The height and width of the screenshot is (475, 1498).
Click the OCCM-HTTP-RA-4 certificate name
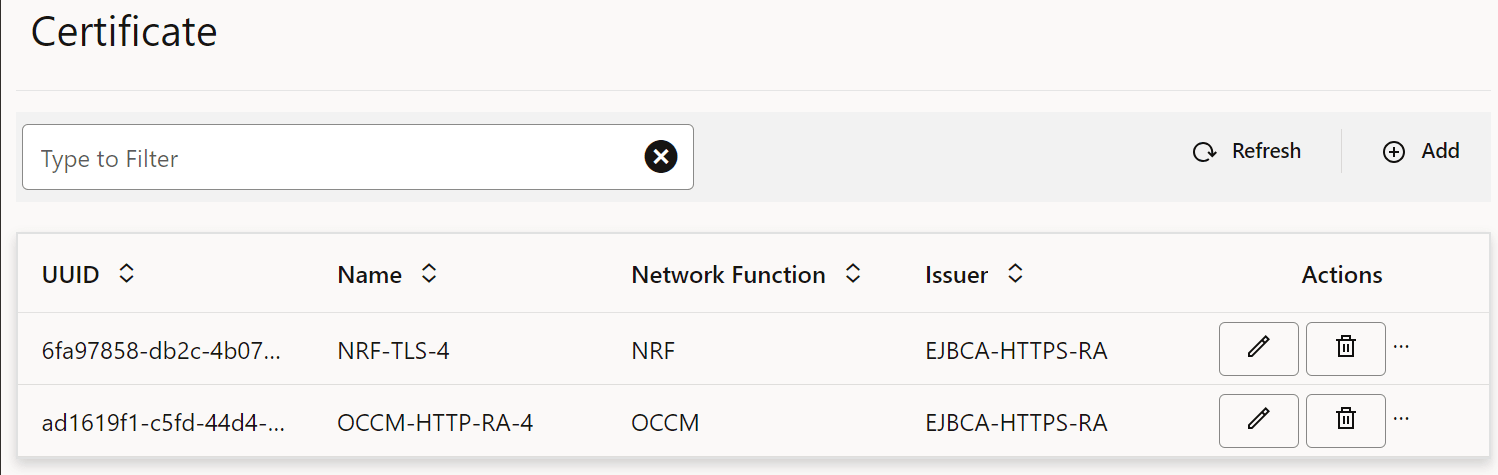point(435,423)
